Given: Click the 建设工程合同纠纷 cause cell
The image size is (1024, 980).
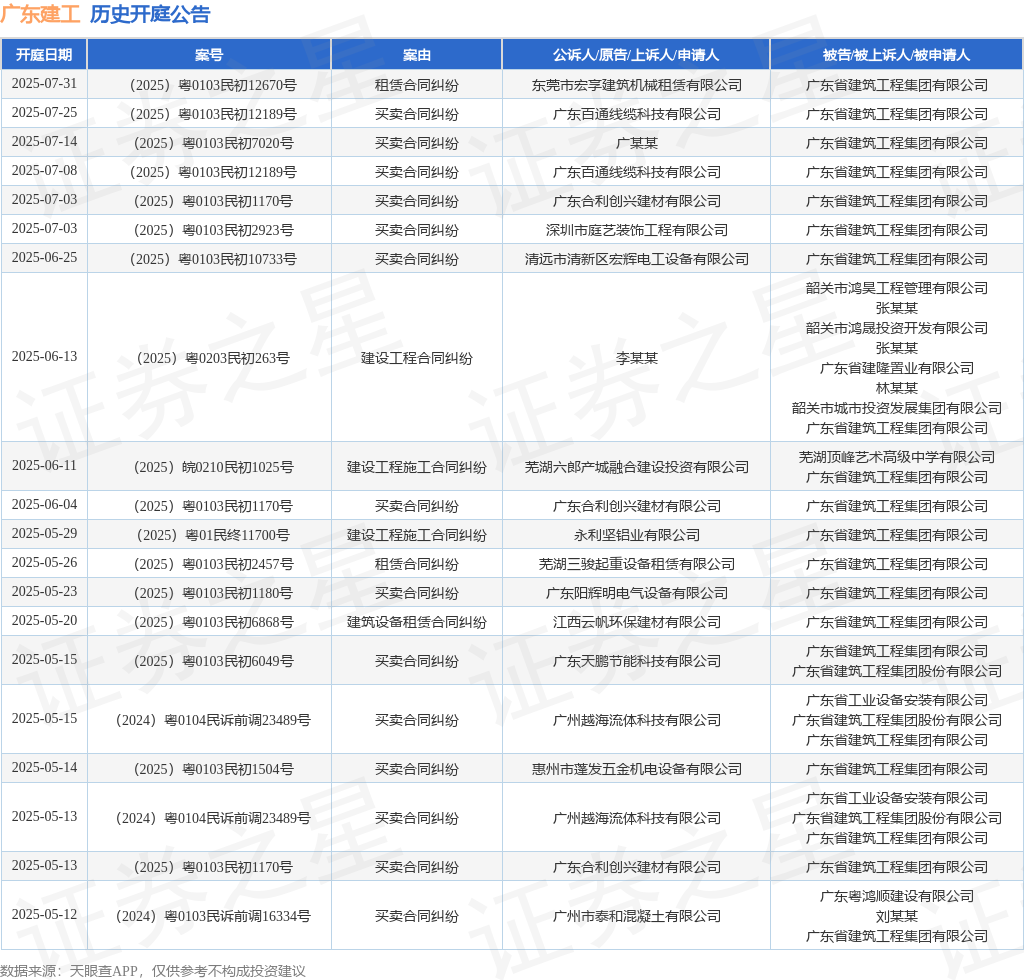Looking at the screenshot, I should click(x=417, y=358).
